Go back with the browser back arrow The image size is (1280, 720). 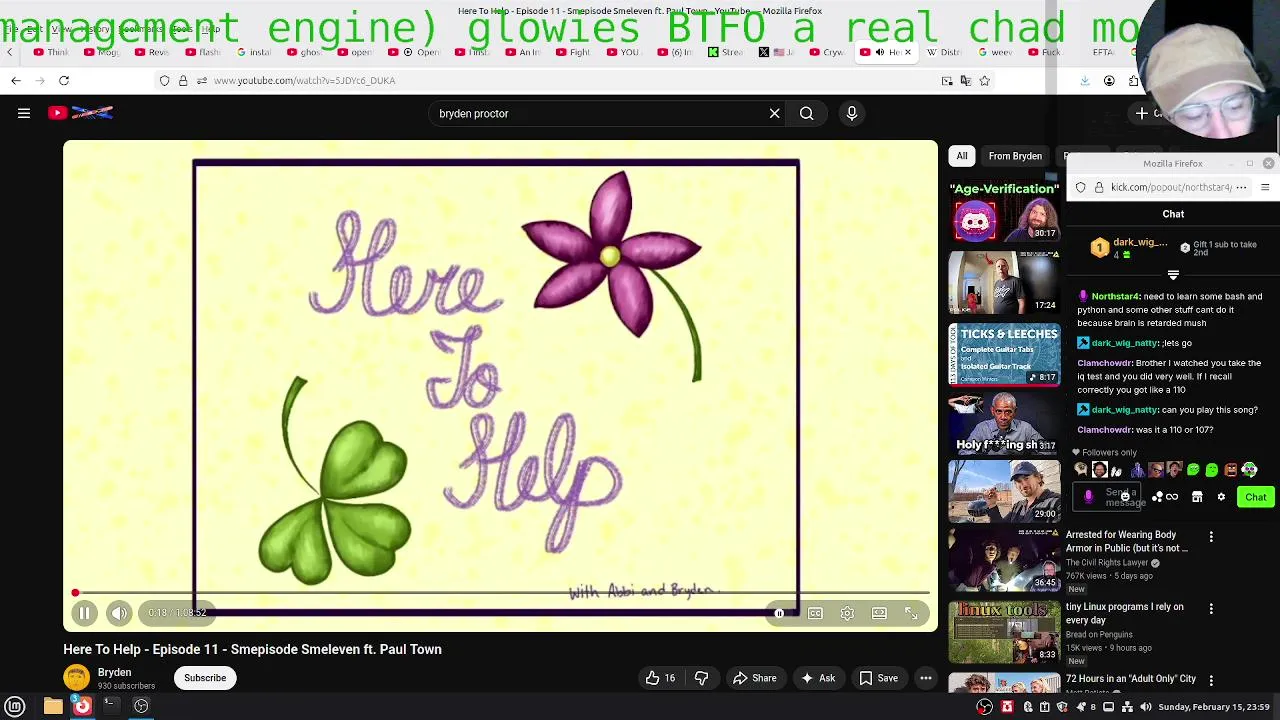click(16, 80)
